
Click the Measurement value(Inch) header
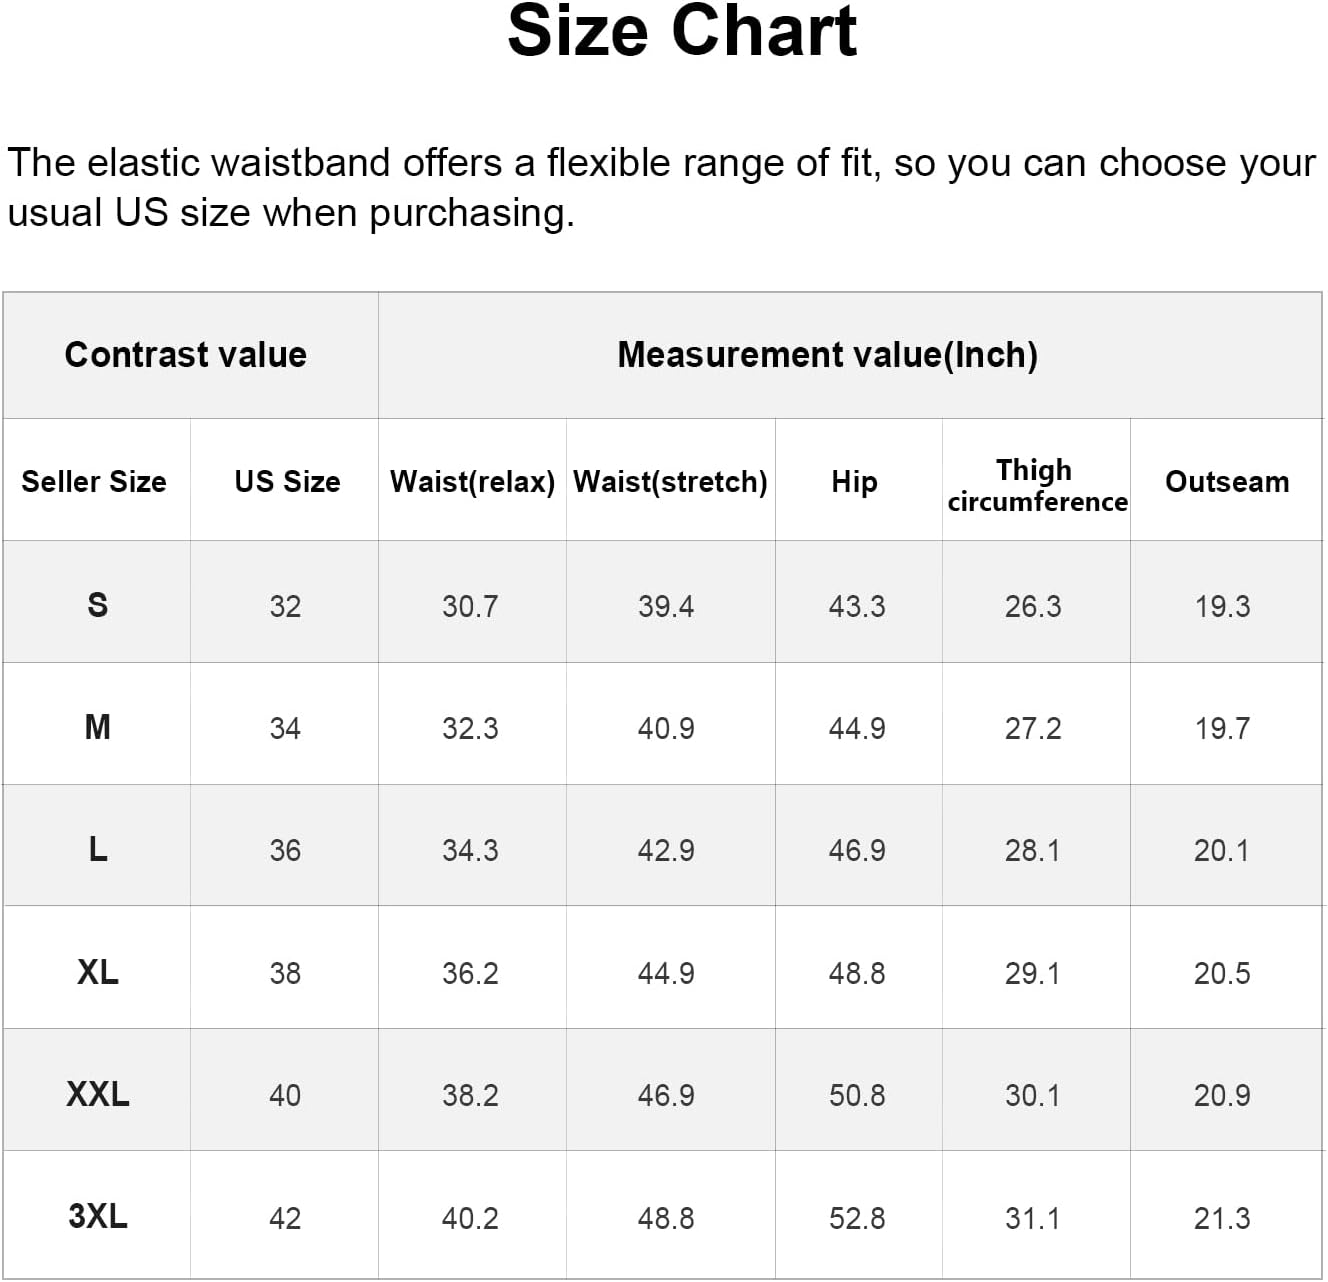click(827, 355)
